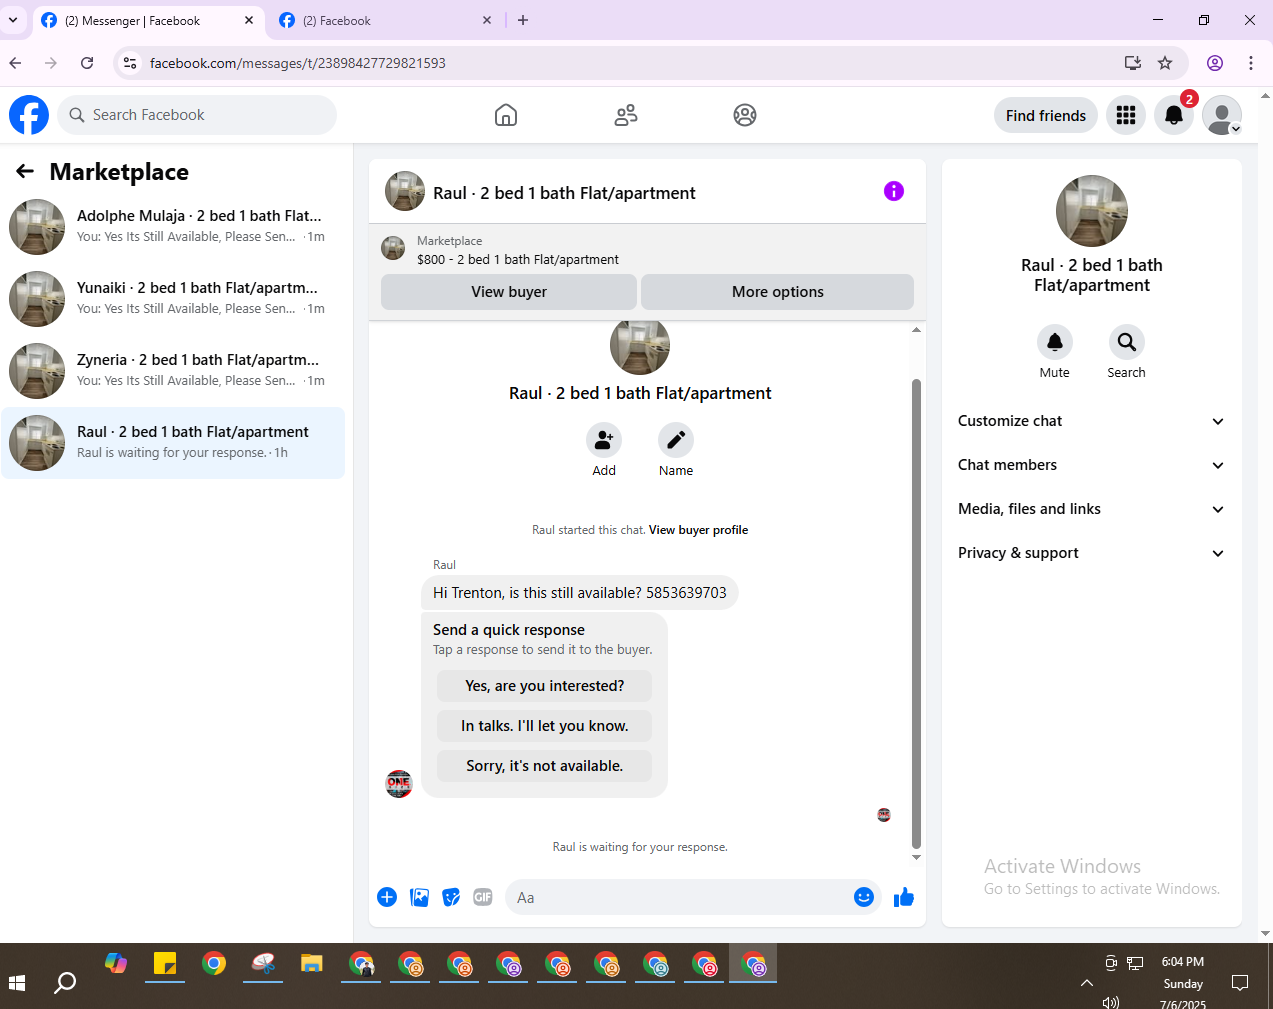Open the tab search dropdown arrow
Screen dimensions: 1273x1009
coord(13,20)
